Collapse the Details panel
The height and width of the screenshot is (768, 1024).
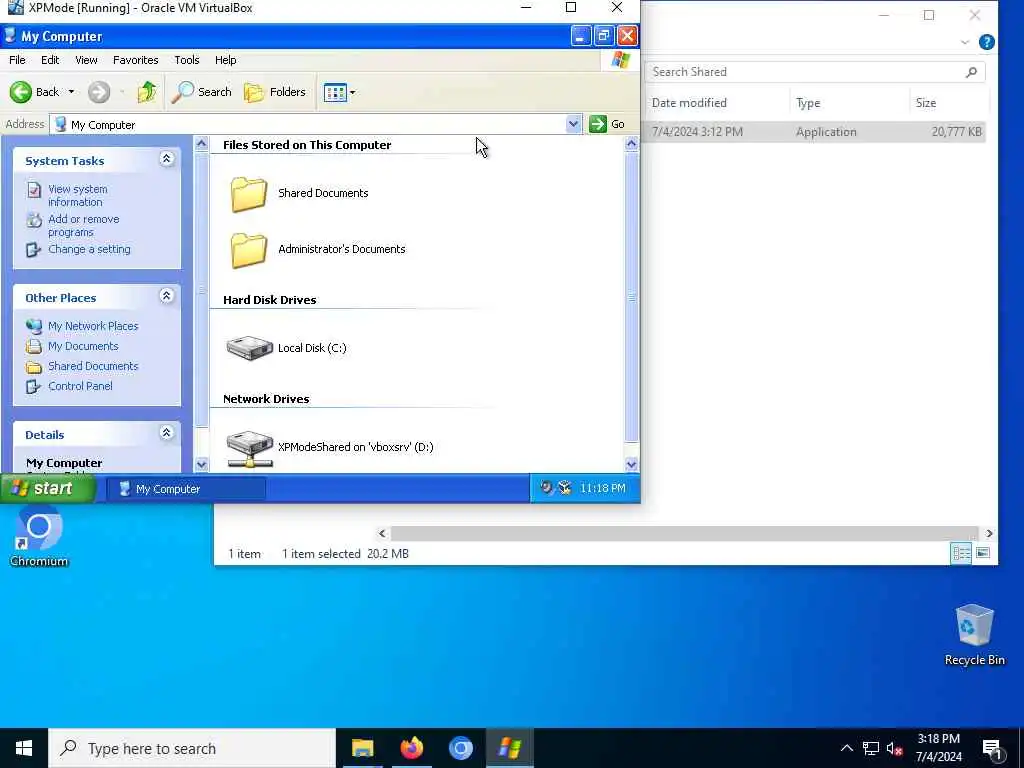tap(167, 433)
